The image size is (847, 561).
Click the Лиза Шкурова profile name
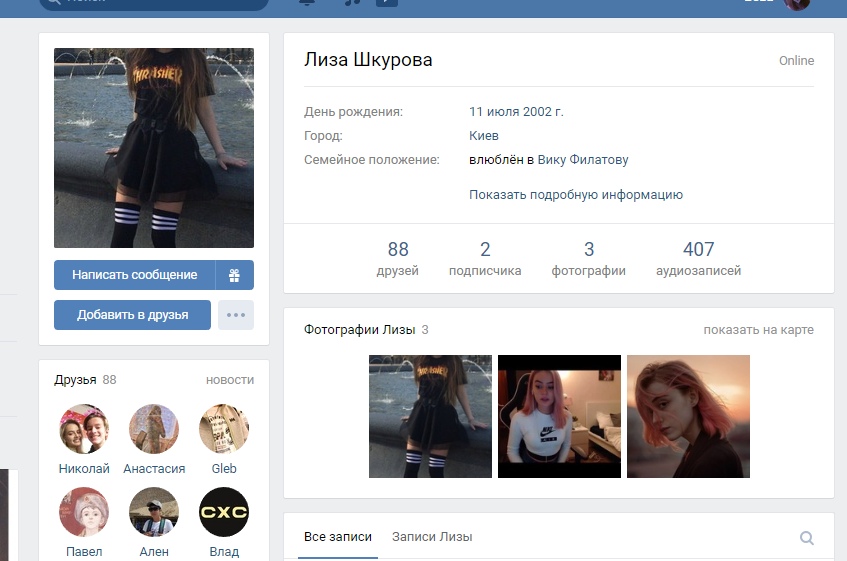pyautogui.click(x=368, y=60)
